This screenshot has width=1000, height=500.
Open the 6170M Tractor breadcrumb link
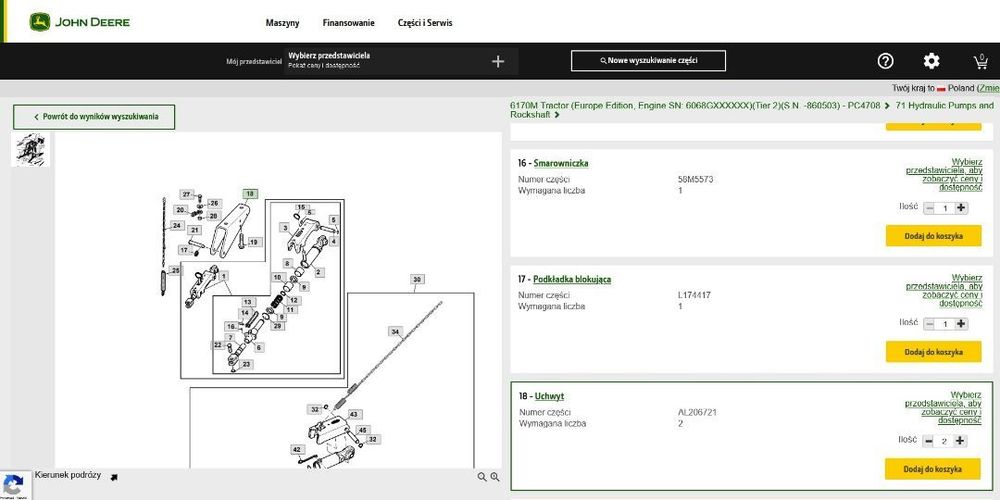click(x=695, y=105)
